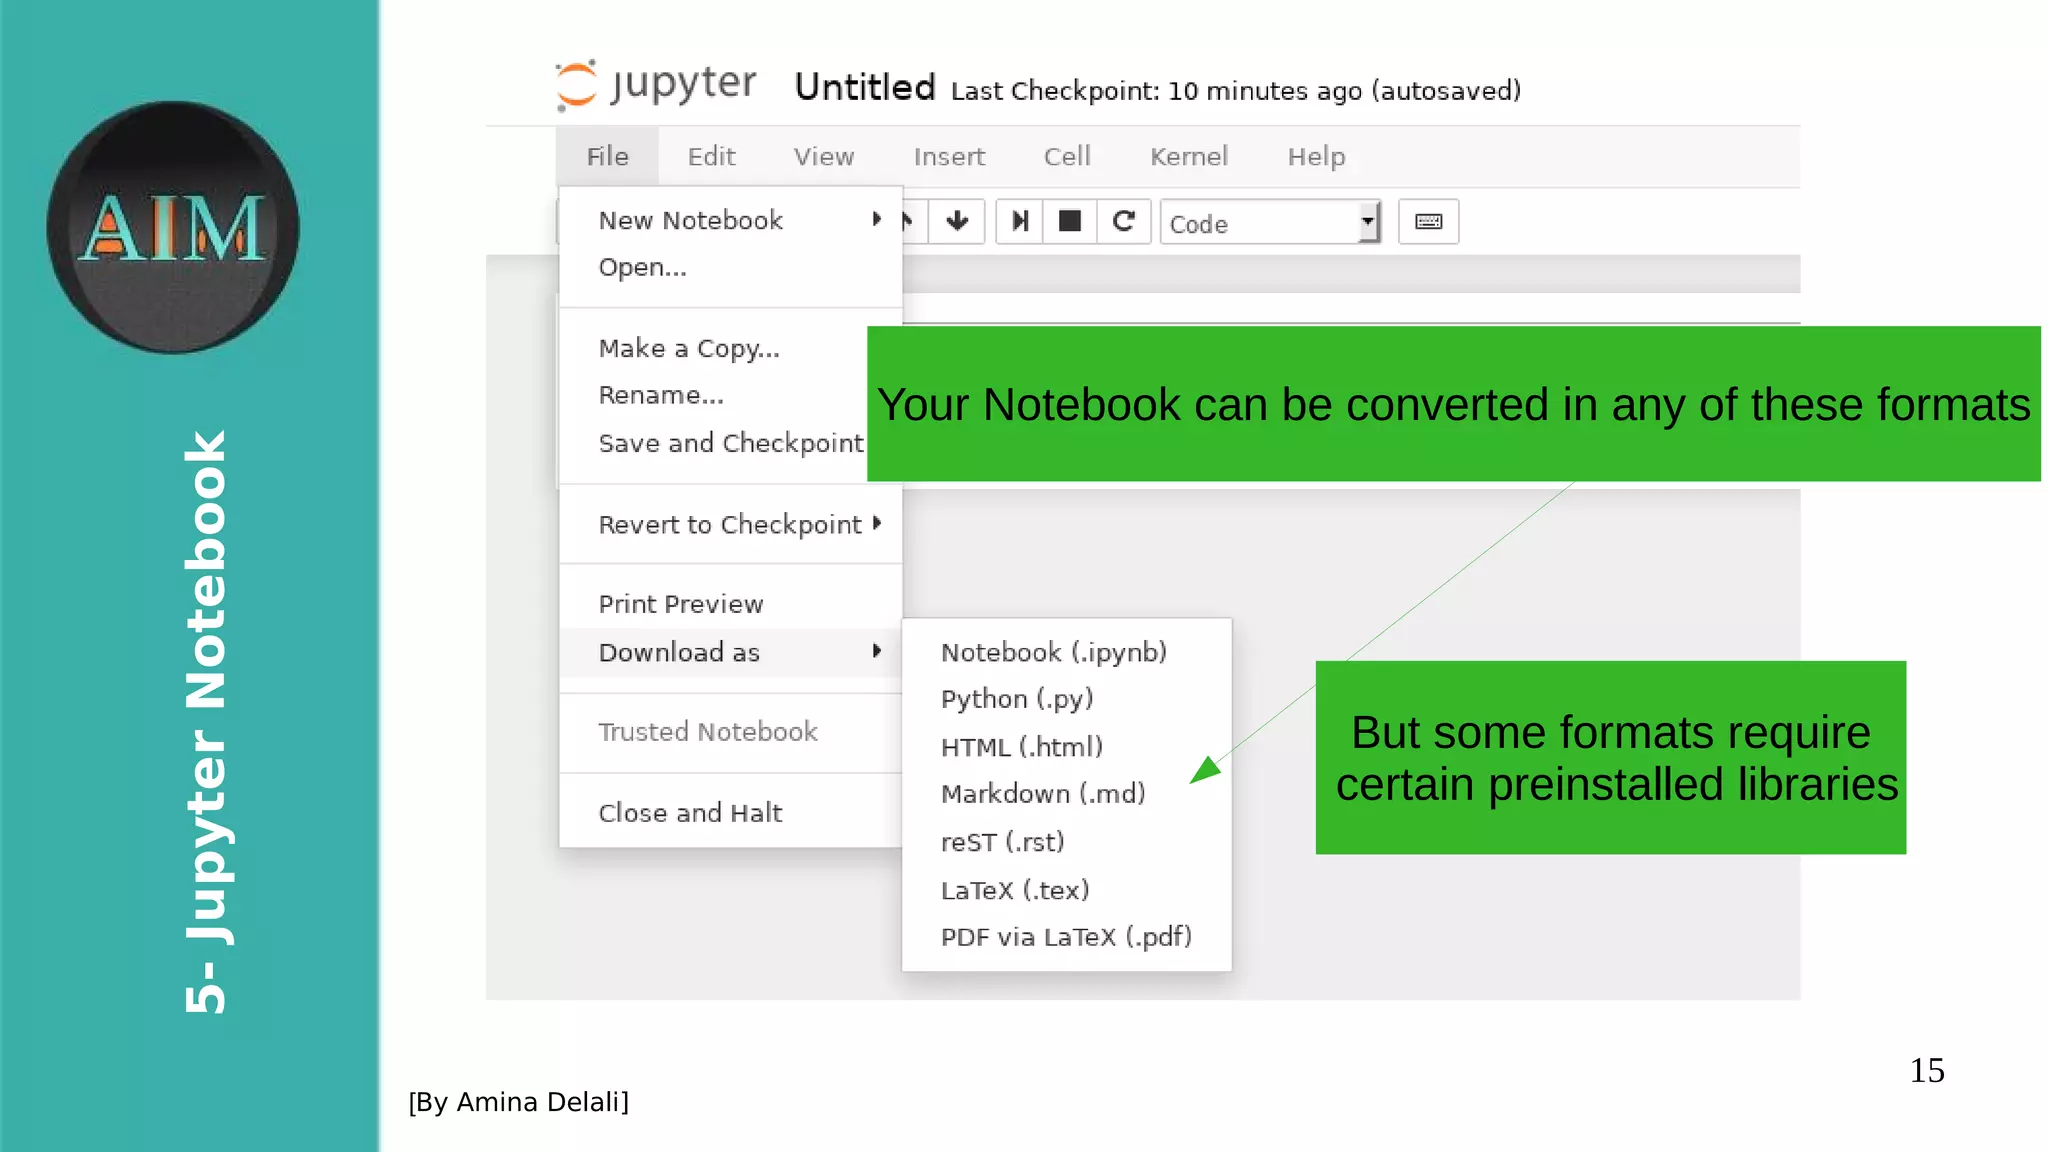This screenshot has width=2048, height=1152.
Task: Expand the Download as submenu
Action: pyautogui.click(x=731, y=652)
